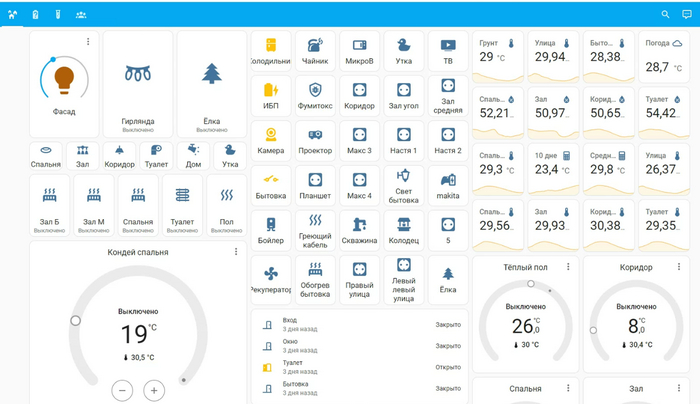Image resolution: width=700 pixels, height=404 pixels.
Task: Switch to the people dashboard tab
Action: pos(81,14)
